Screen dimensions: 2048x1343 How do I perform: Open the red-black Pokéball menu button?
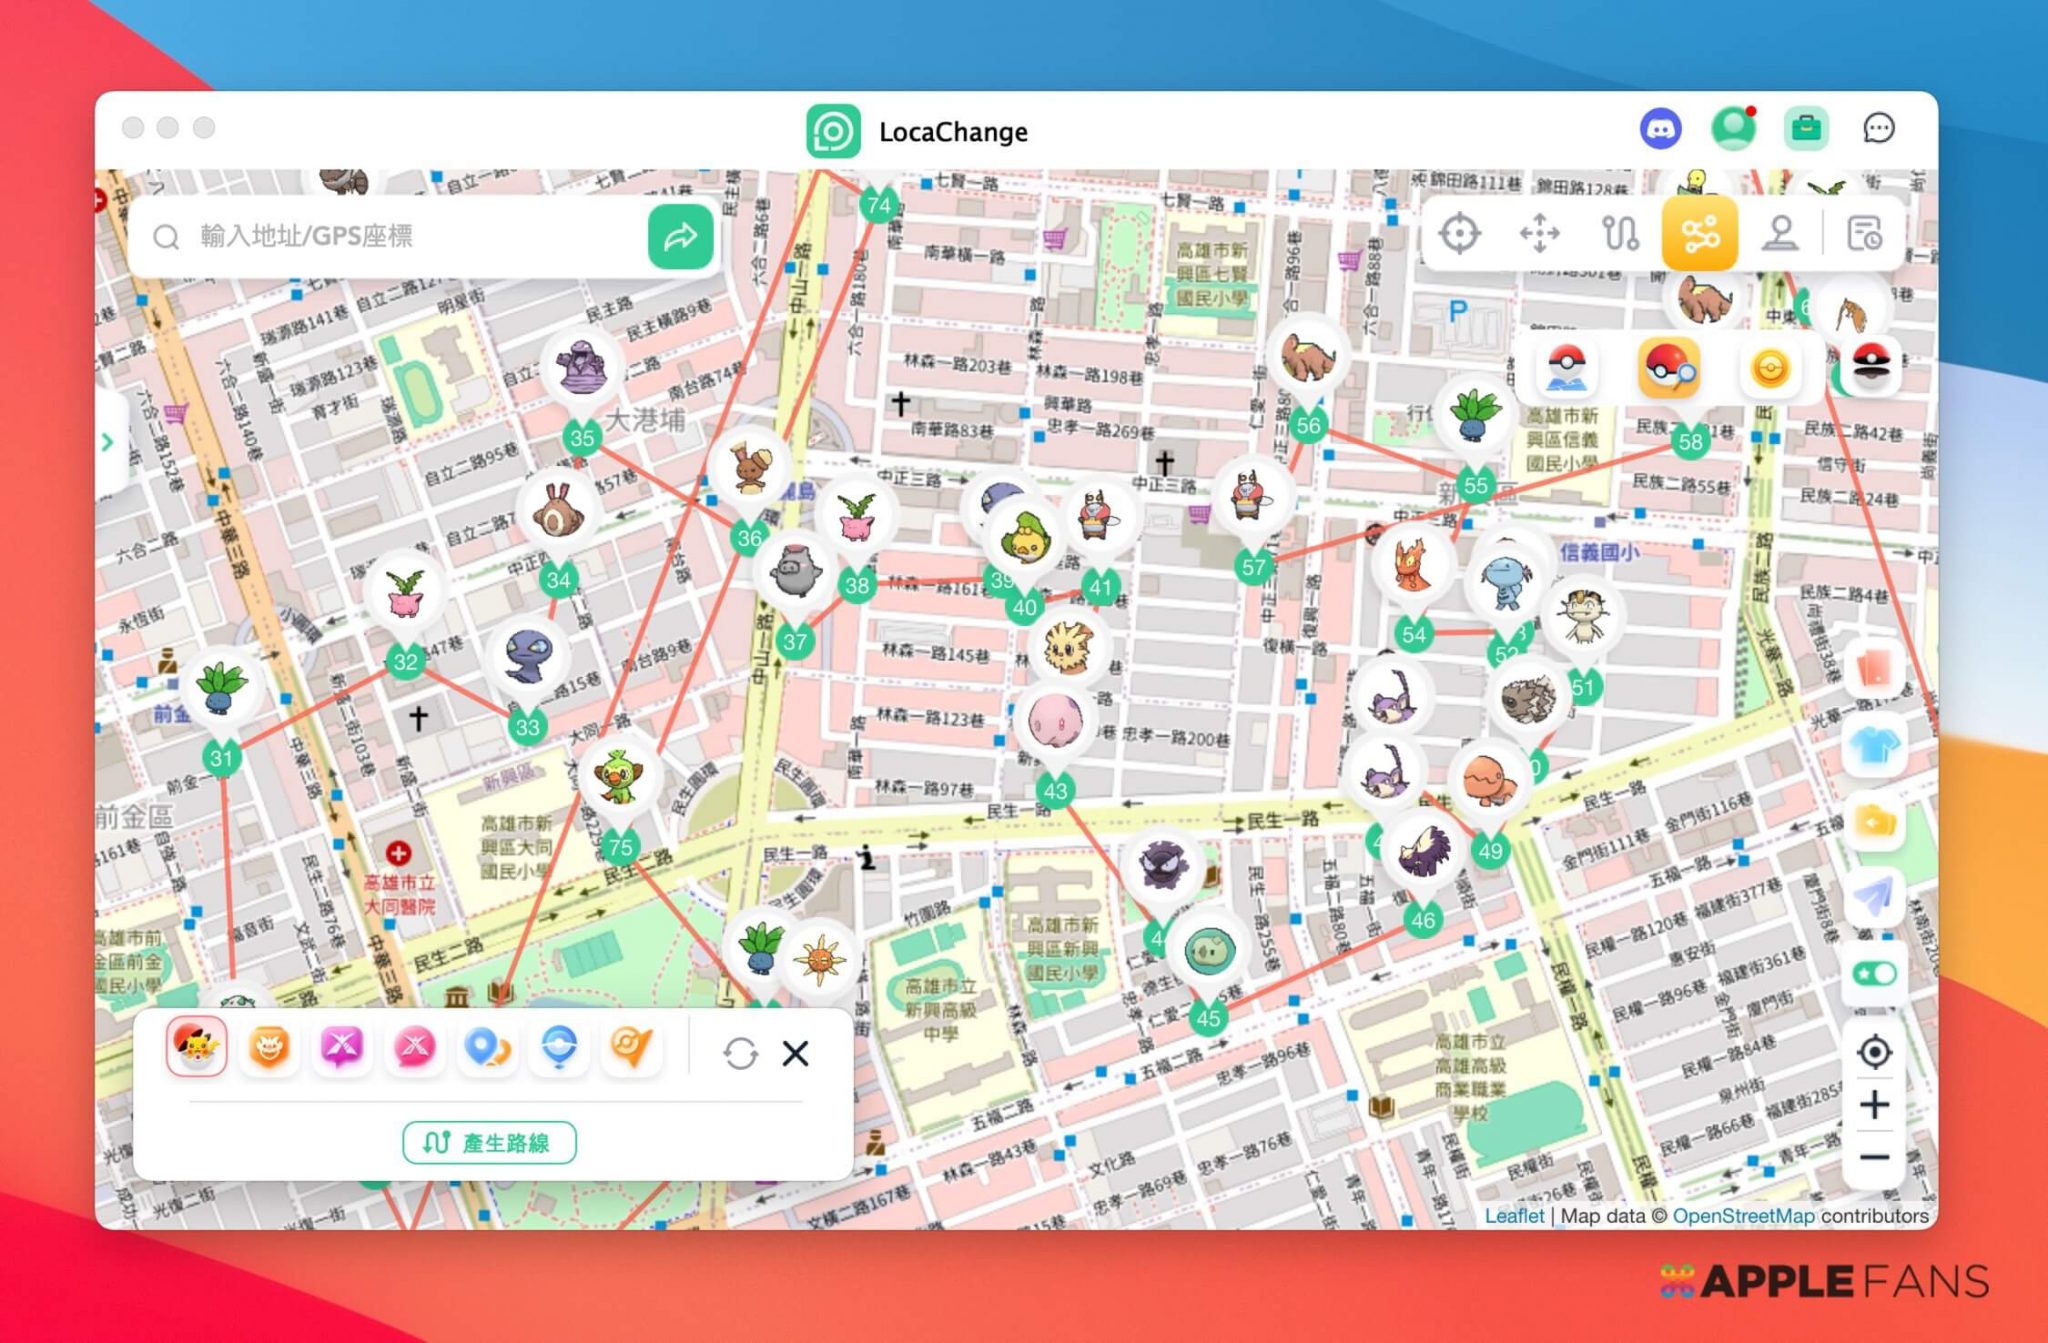[1872, 366]
